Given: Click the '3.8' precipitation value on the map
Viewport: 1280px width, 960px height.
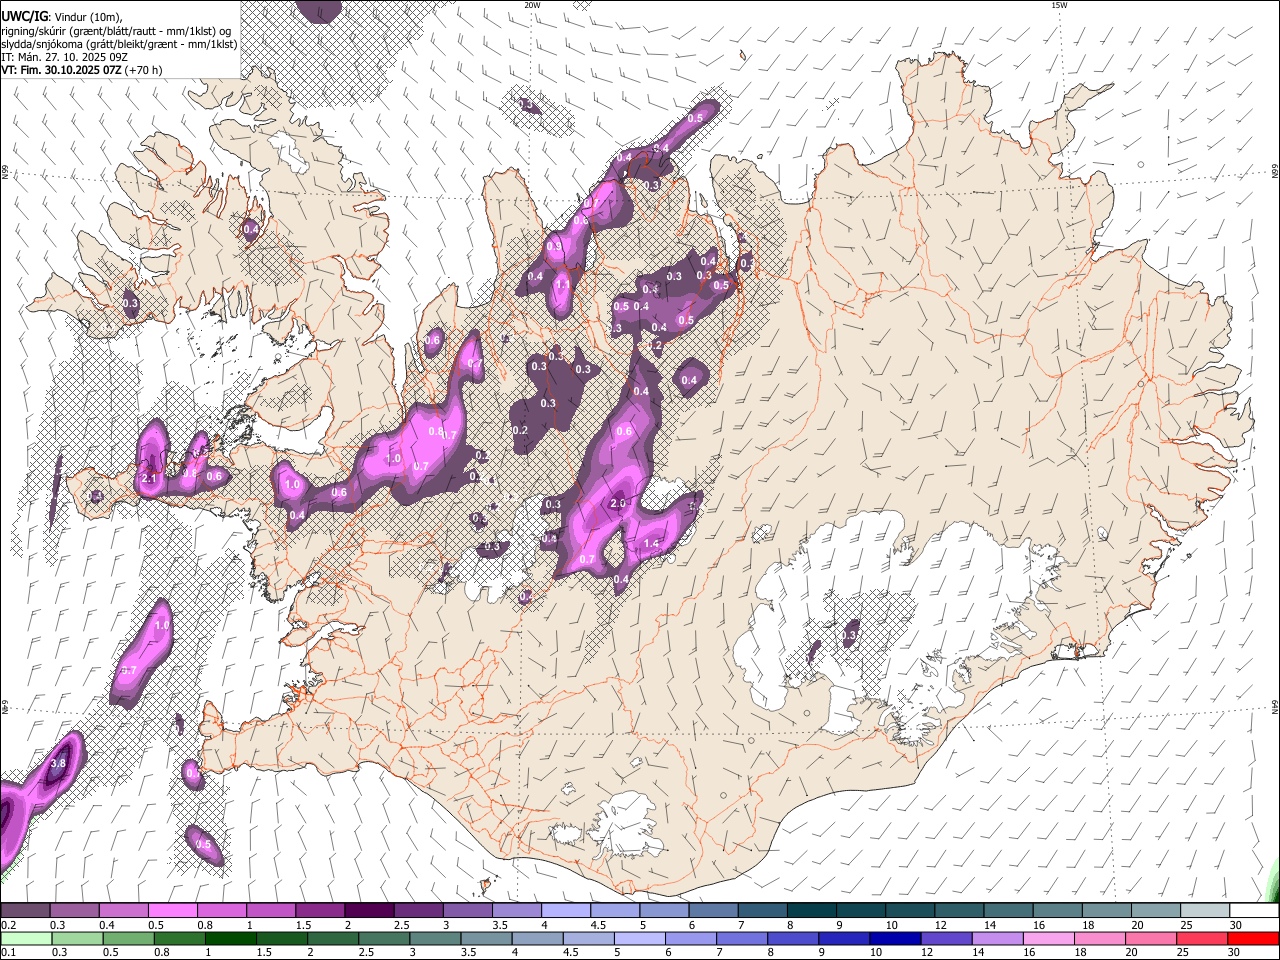Looking at the screenshot, I should coord(58,763).
